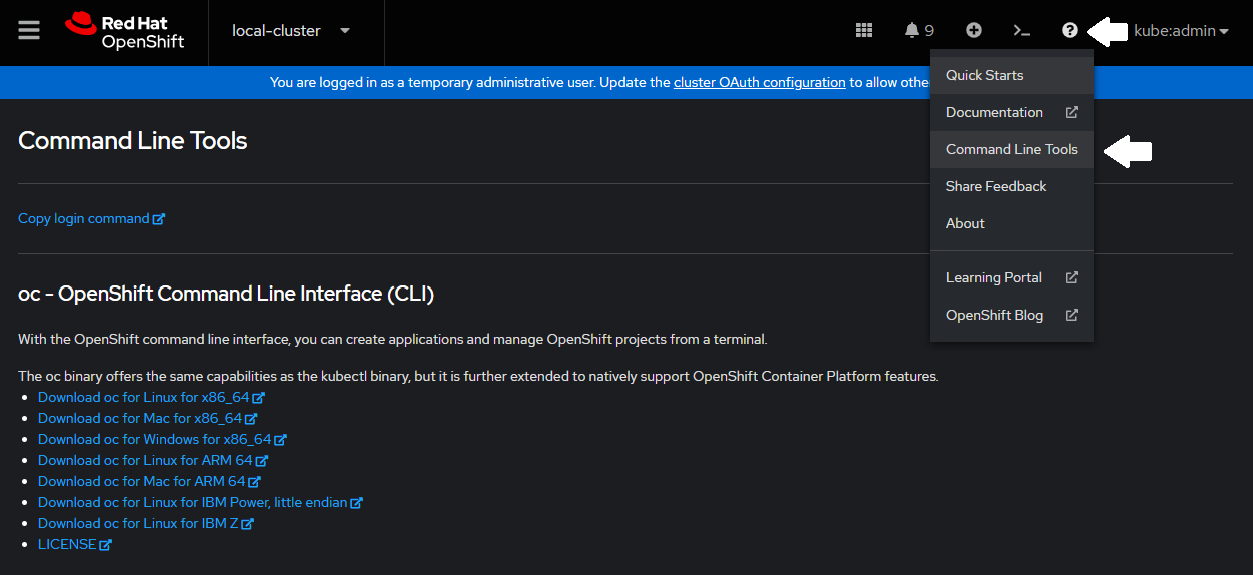Click the Command Line Tools page heading
Screen dimensions: 1253x575
point(133,141)
